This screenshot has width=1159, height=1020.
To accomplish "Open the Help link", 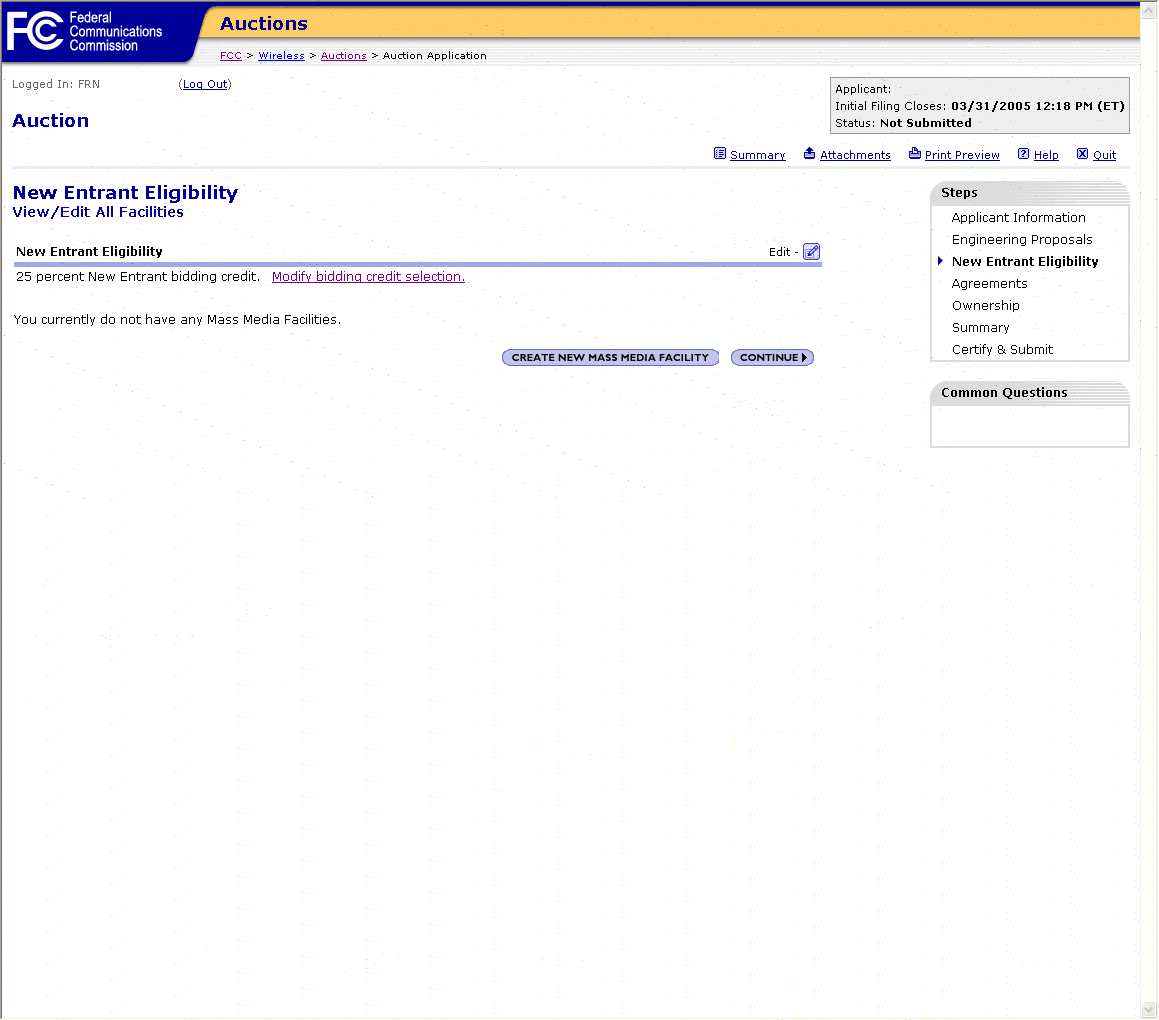I will tap(1046, 155).
